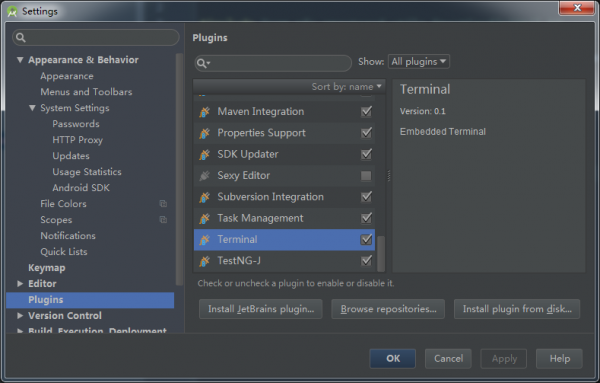600x383 pixels.
Task: Uncheck the Terminal plugin checkbox
Action: tap(366, 240)
